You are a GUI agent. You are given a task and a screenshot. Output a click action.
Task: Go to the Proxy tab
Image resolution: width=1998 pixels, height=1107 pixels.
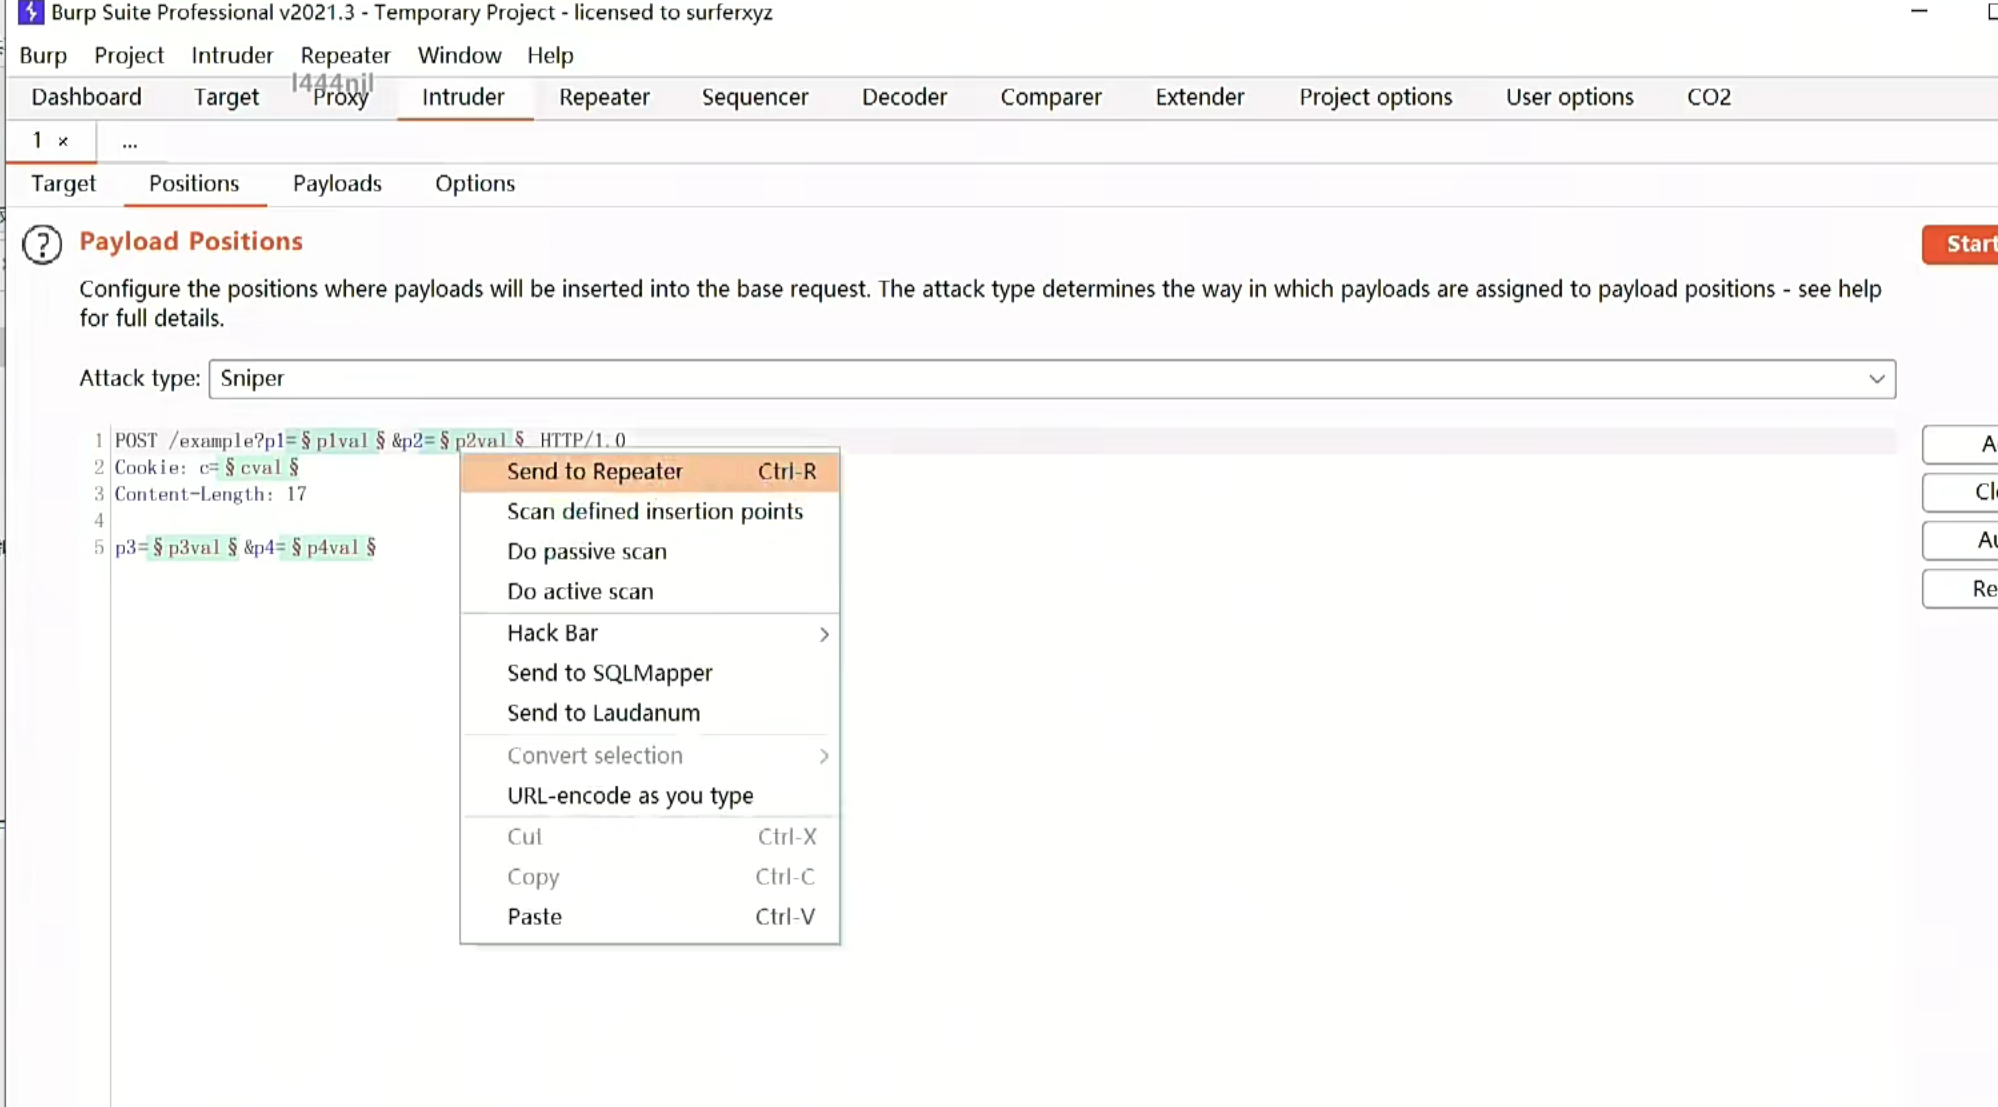pyautogui.click(x=340, y=97)
